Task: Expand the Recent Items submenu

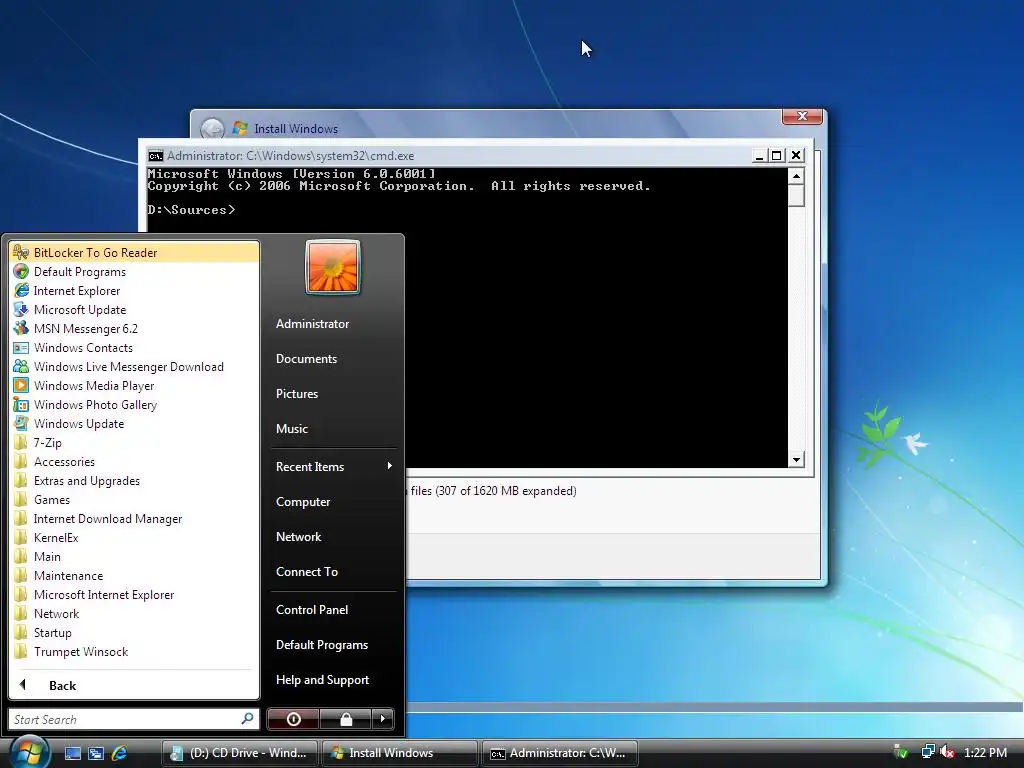Action: (332, 466)
